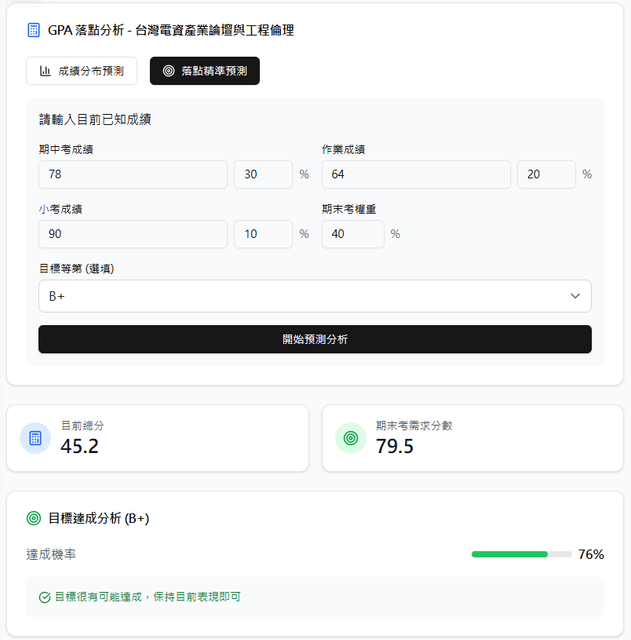
Task: Click the calculator icon beside GPA 落點分析 title
Action: point(33,30)
